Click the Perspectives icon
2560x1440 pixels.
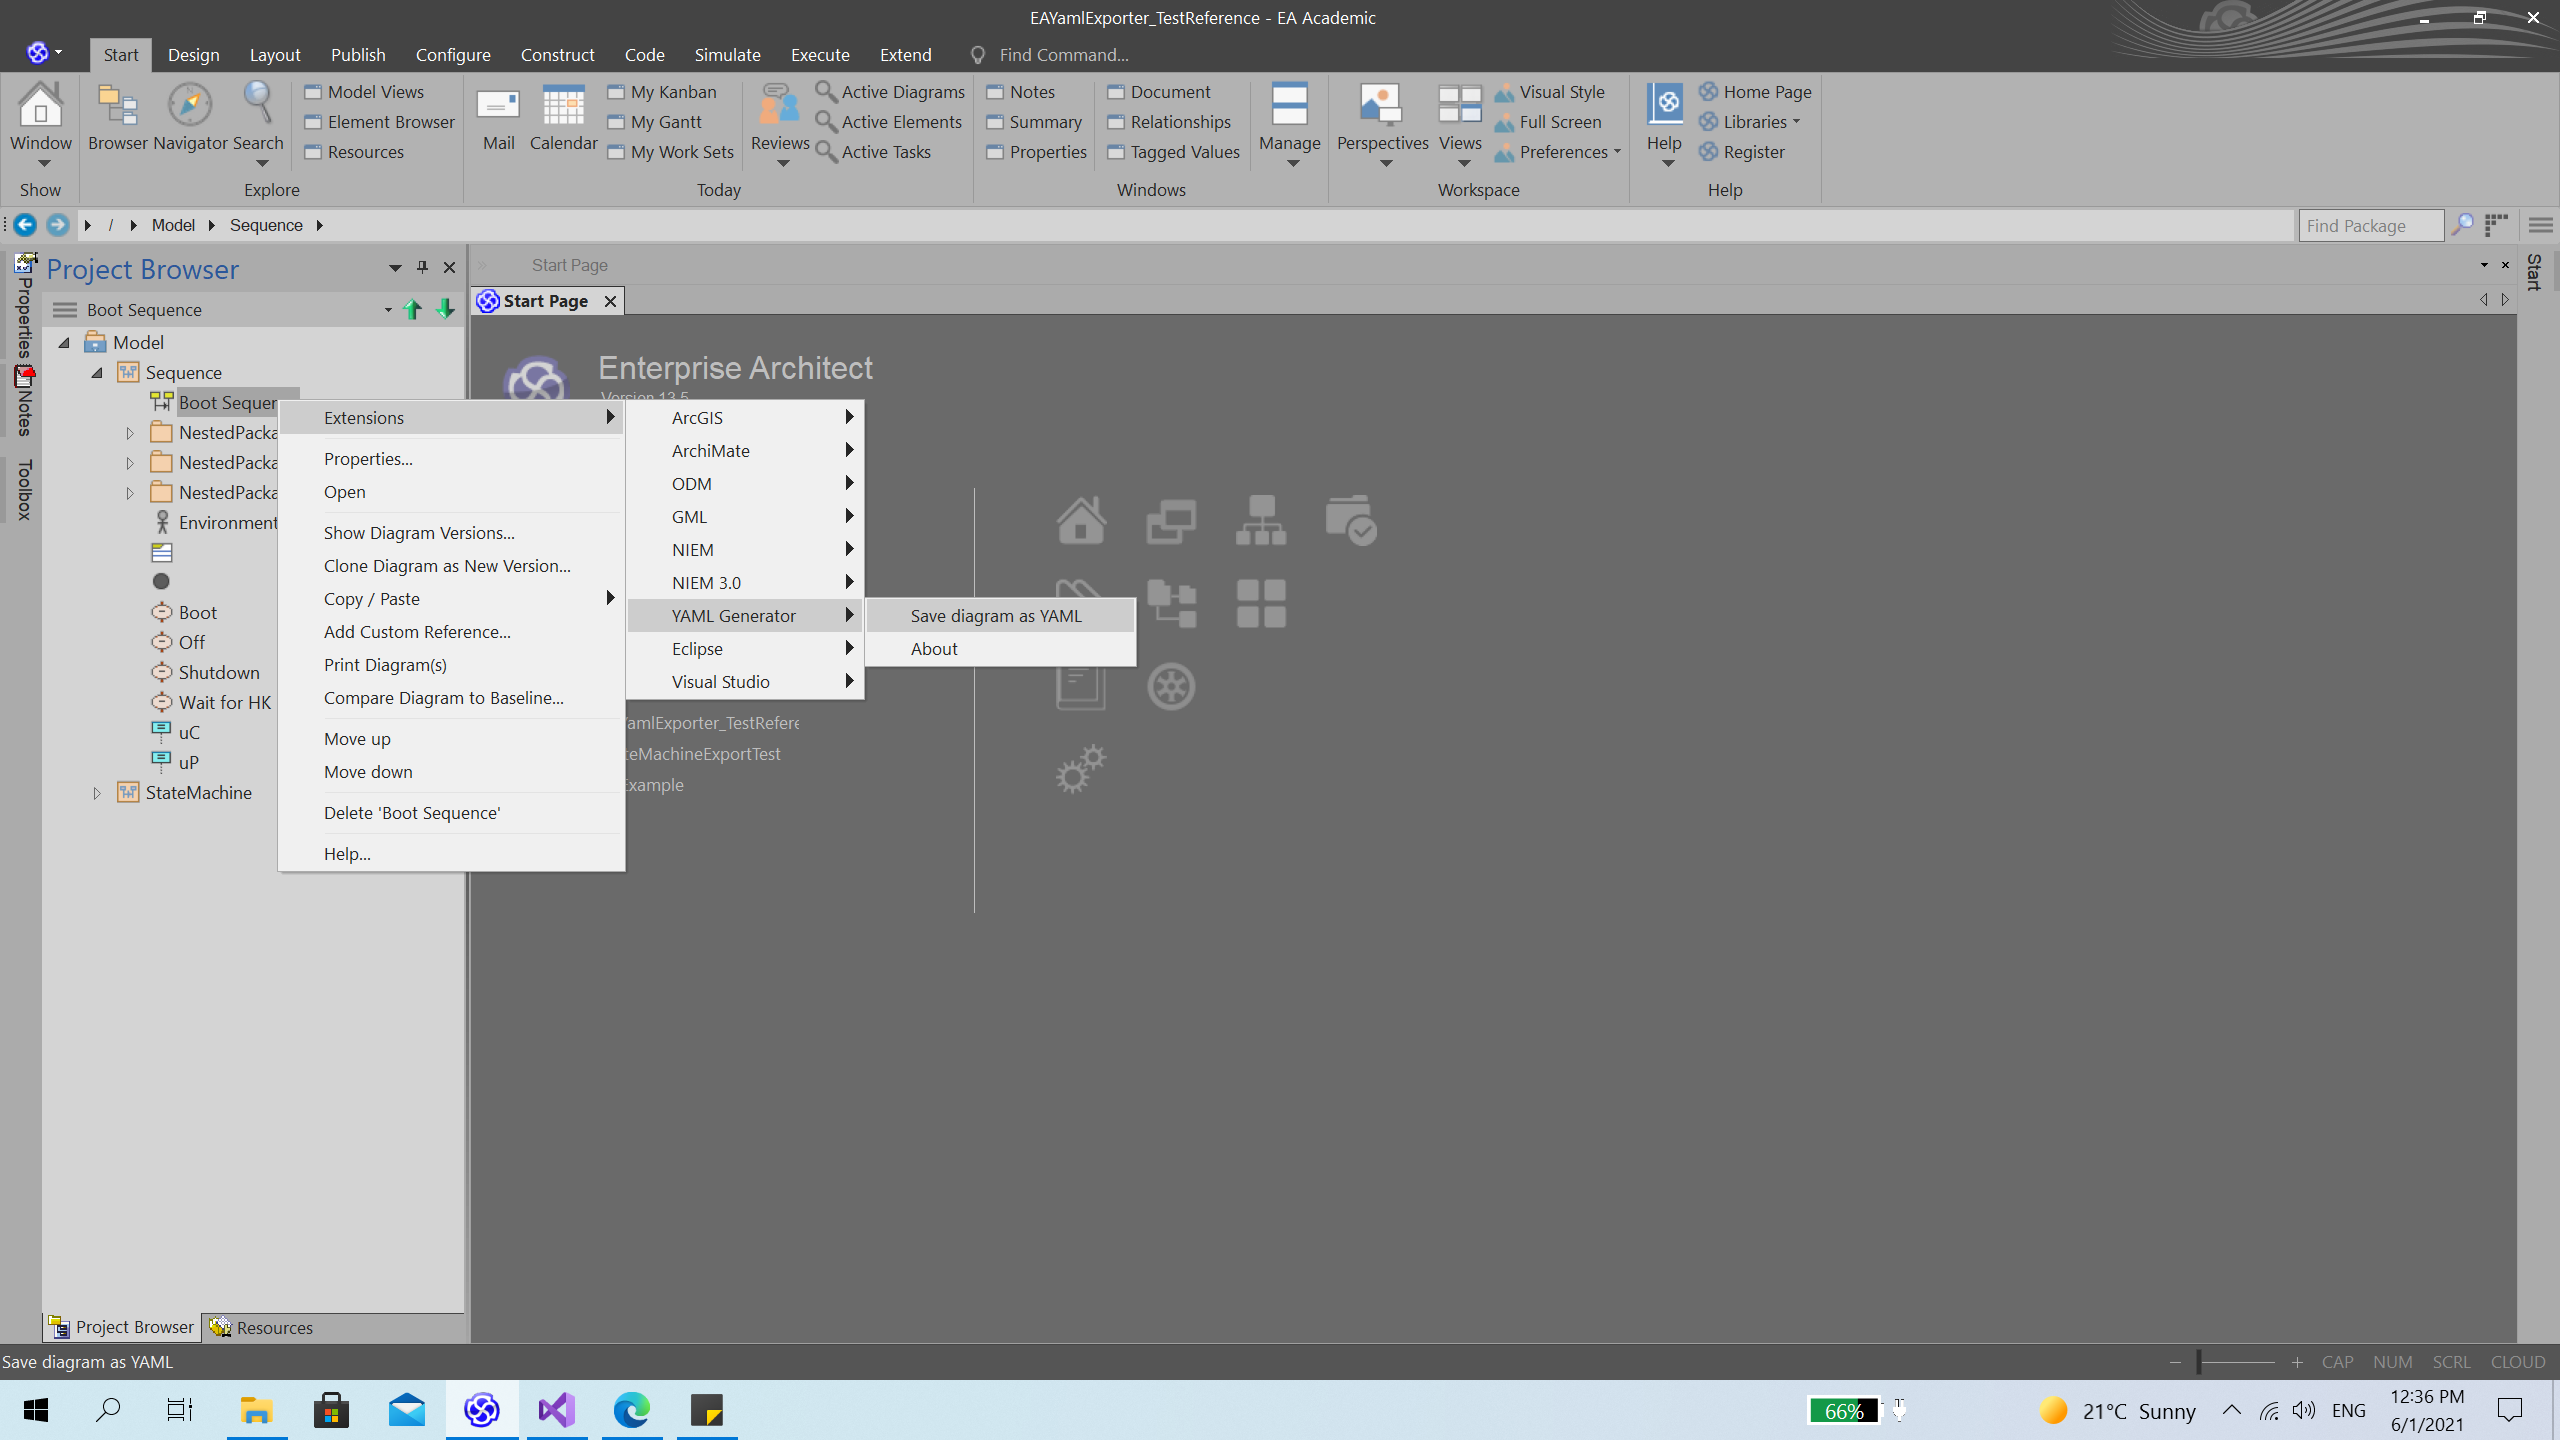point(1382,105)
